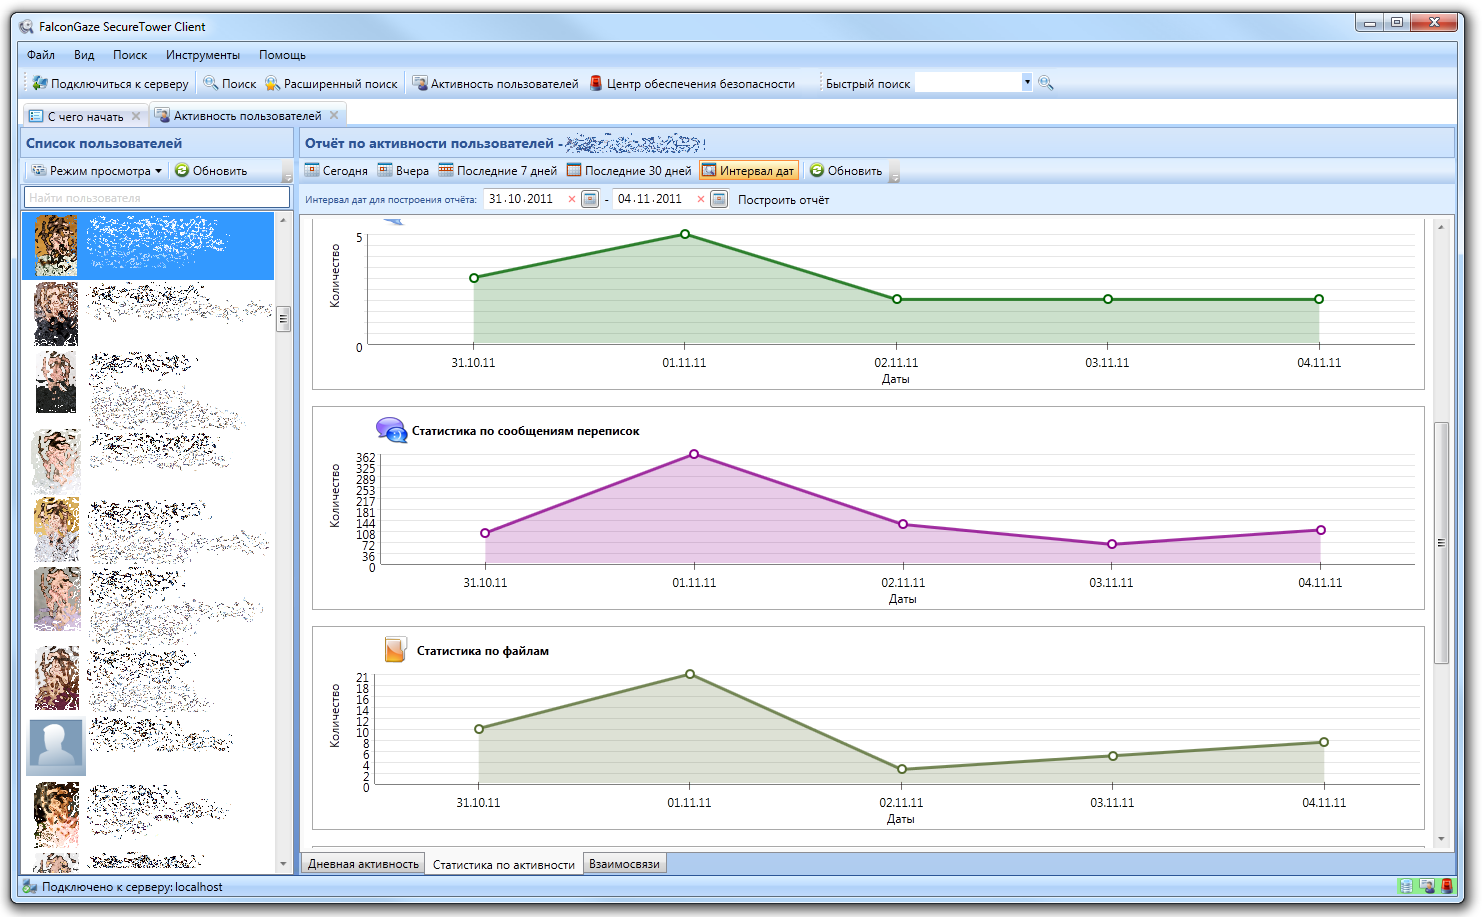
Task: Click the red alarm status bar icon
Action: point(1446,886)
